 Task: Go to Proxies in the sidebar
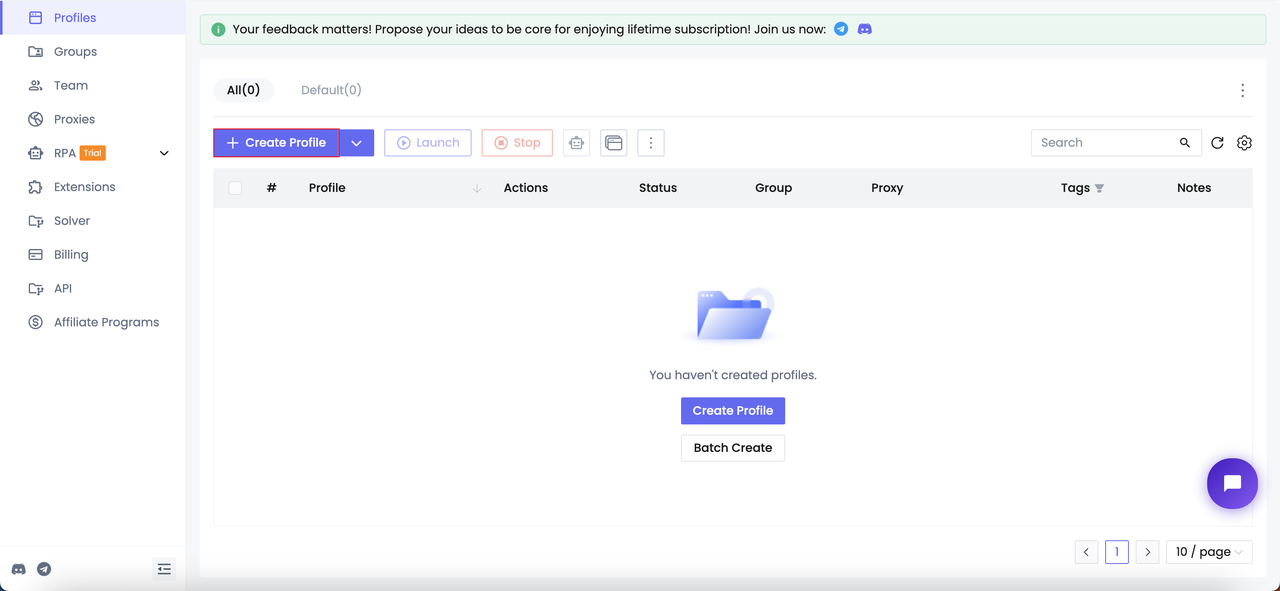click(74, 119)
